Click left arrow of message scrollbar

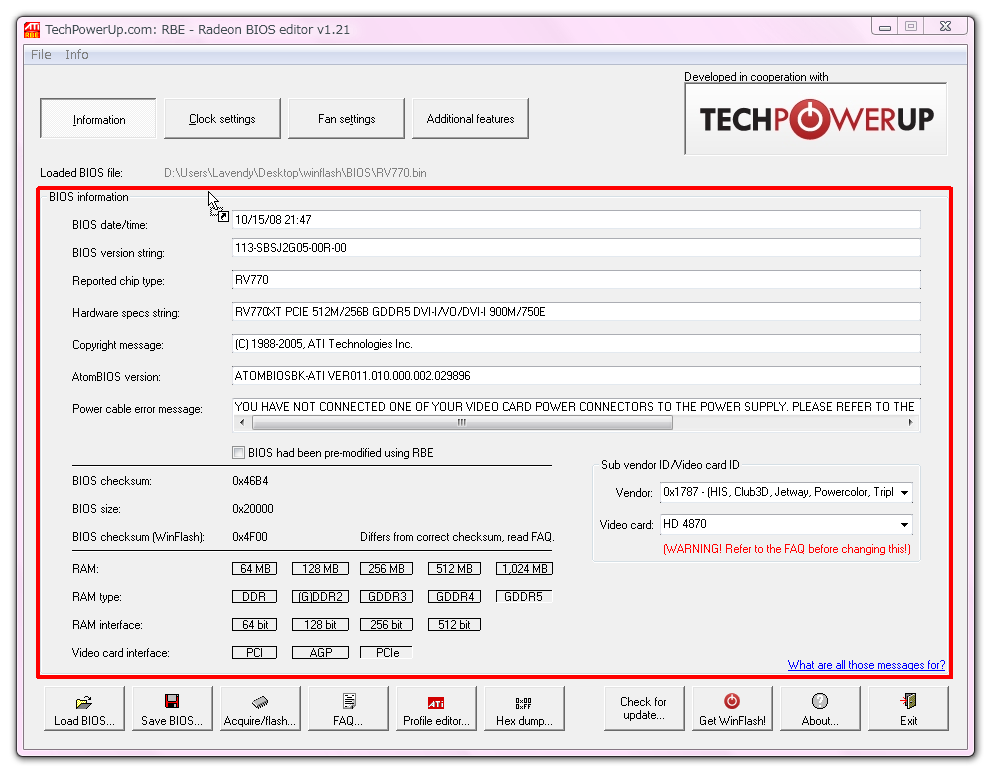click(242, 422)
